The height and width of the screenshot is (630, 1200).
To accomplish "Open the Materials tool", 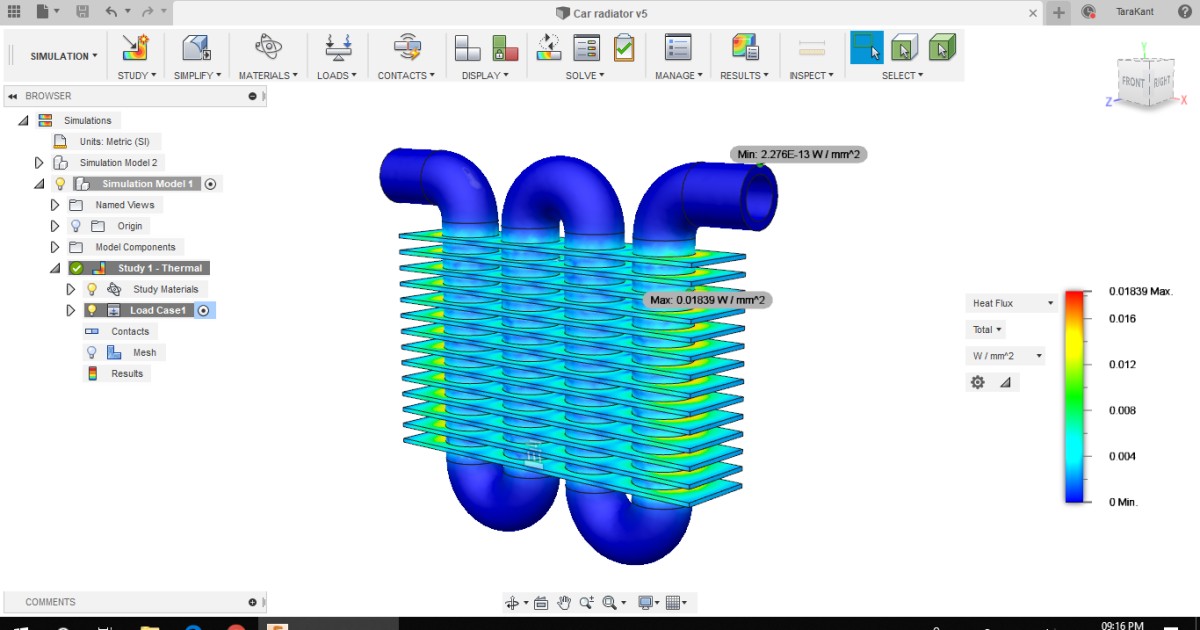I will (x=266, y=47).
